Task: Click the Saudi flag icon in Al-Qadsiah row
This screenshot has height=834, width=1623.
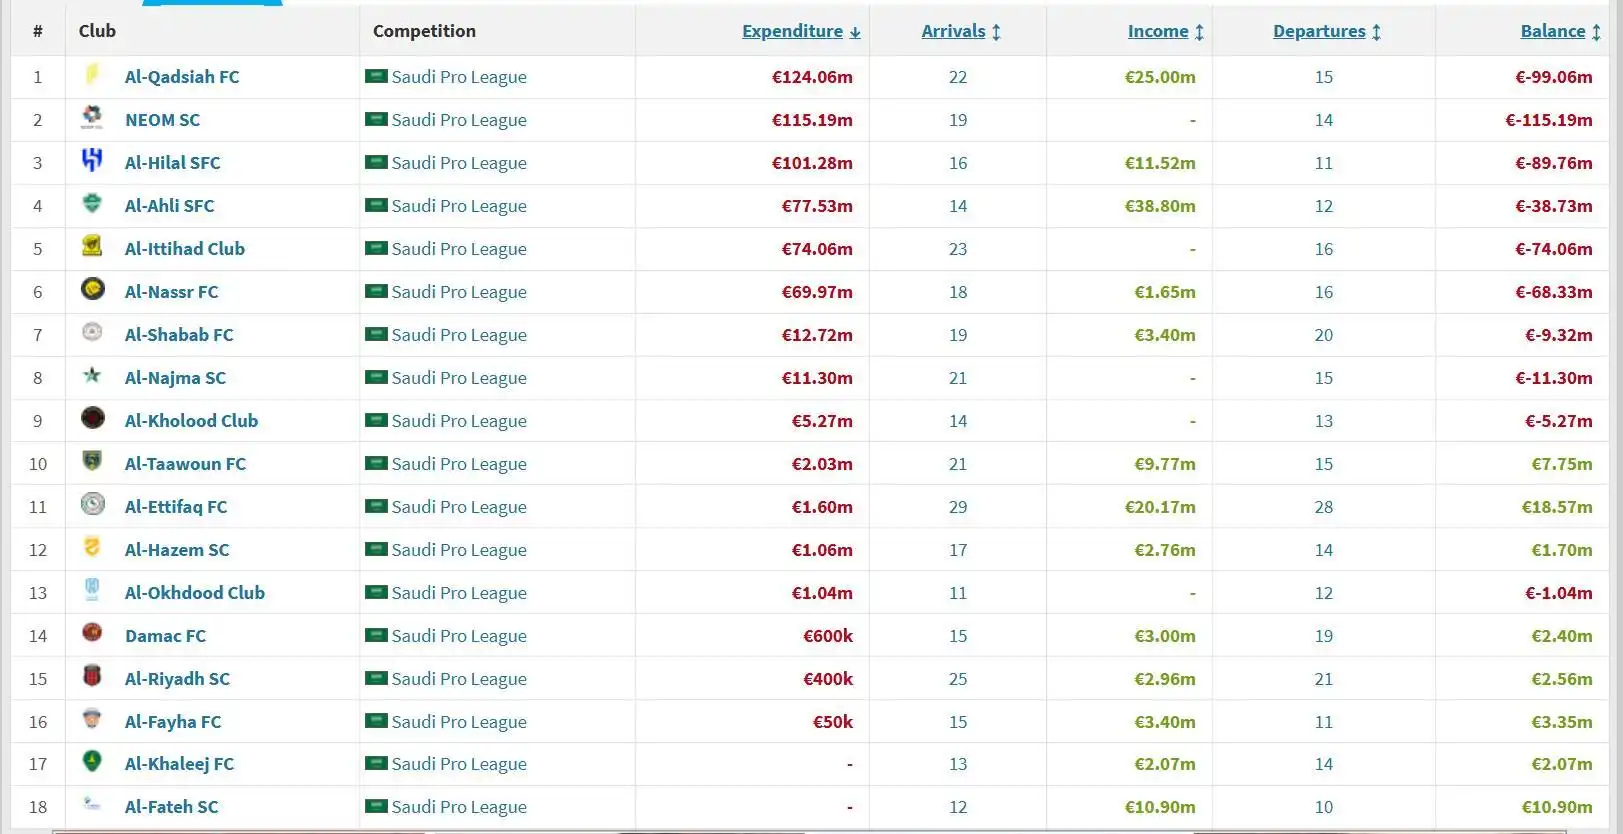Action: pyautogui.click(x=376, y=76)
